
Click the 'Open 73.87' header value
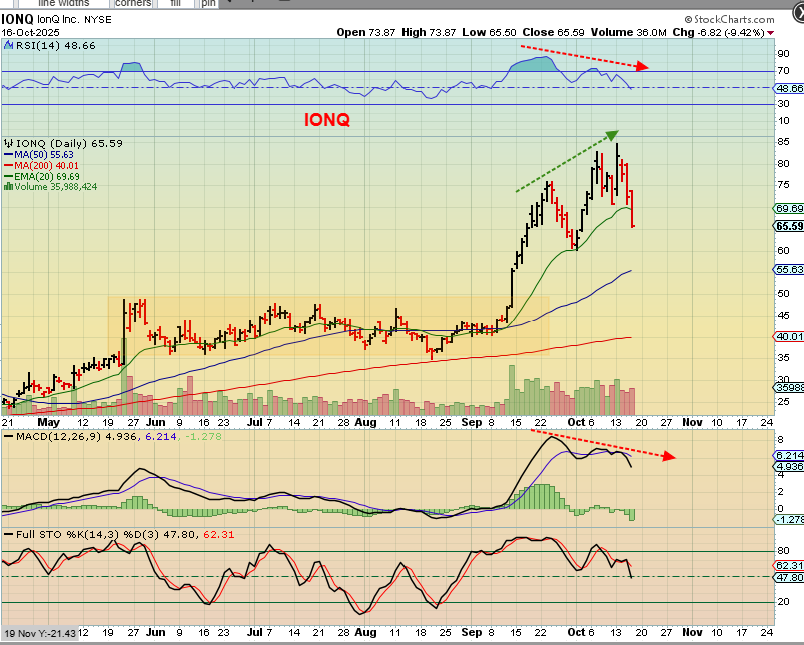[366, 32]
